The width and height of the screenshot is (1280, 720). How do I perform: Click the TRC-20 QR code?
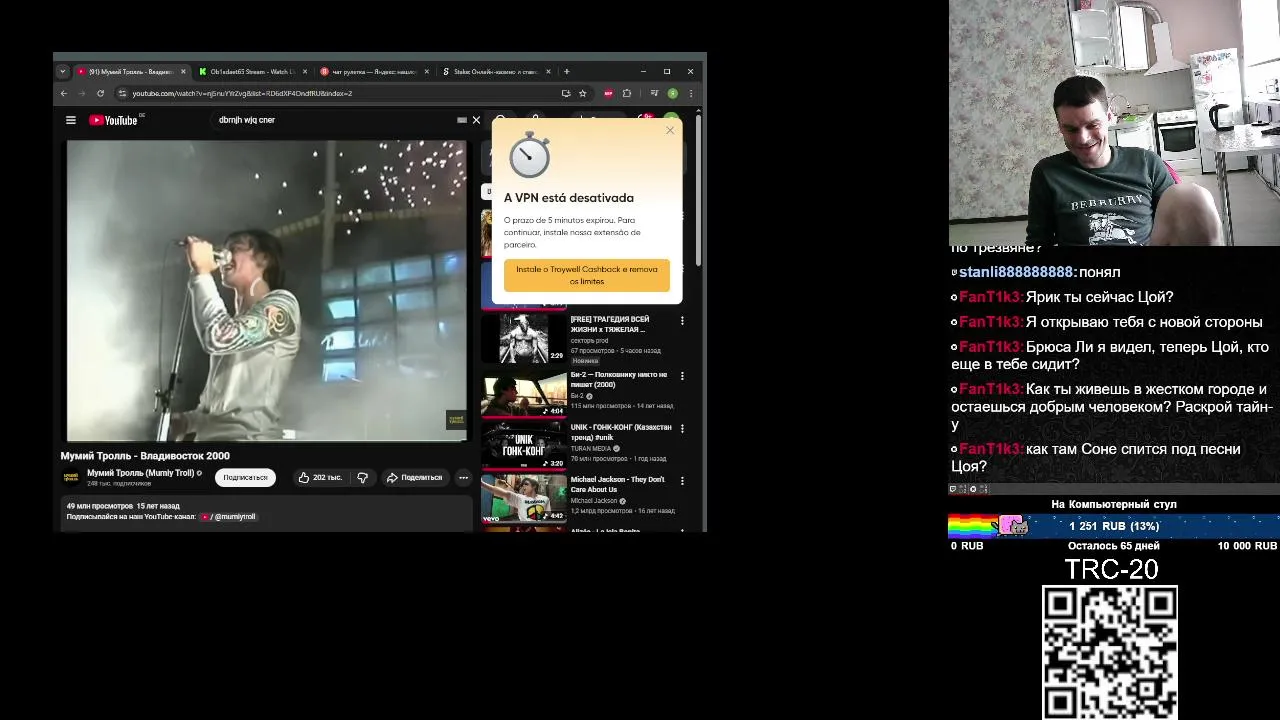pyautogui.click(x=1110, y=652)
